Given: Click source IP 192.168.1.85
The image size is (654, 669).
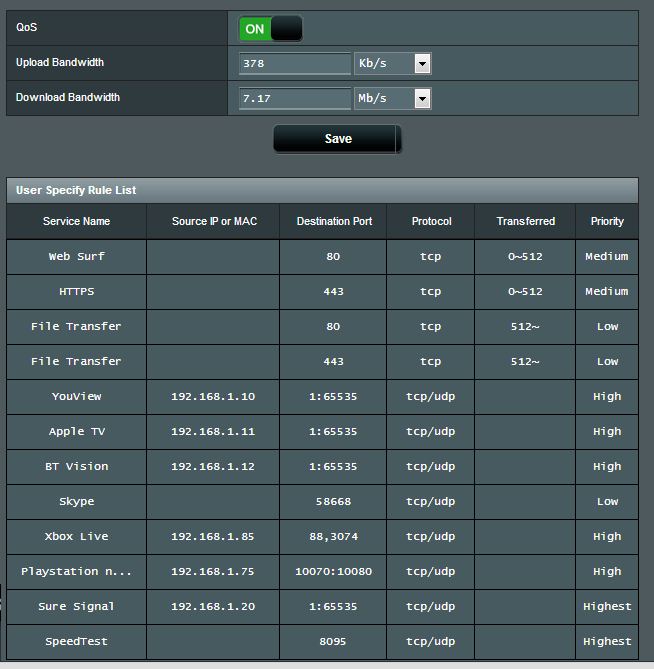Looking at the screenshot, I should (x=213, y=536).
